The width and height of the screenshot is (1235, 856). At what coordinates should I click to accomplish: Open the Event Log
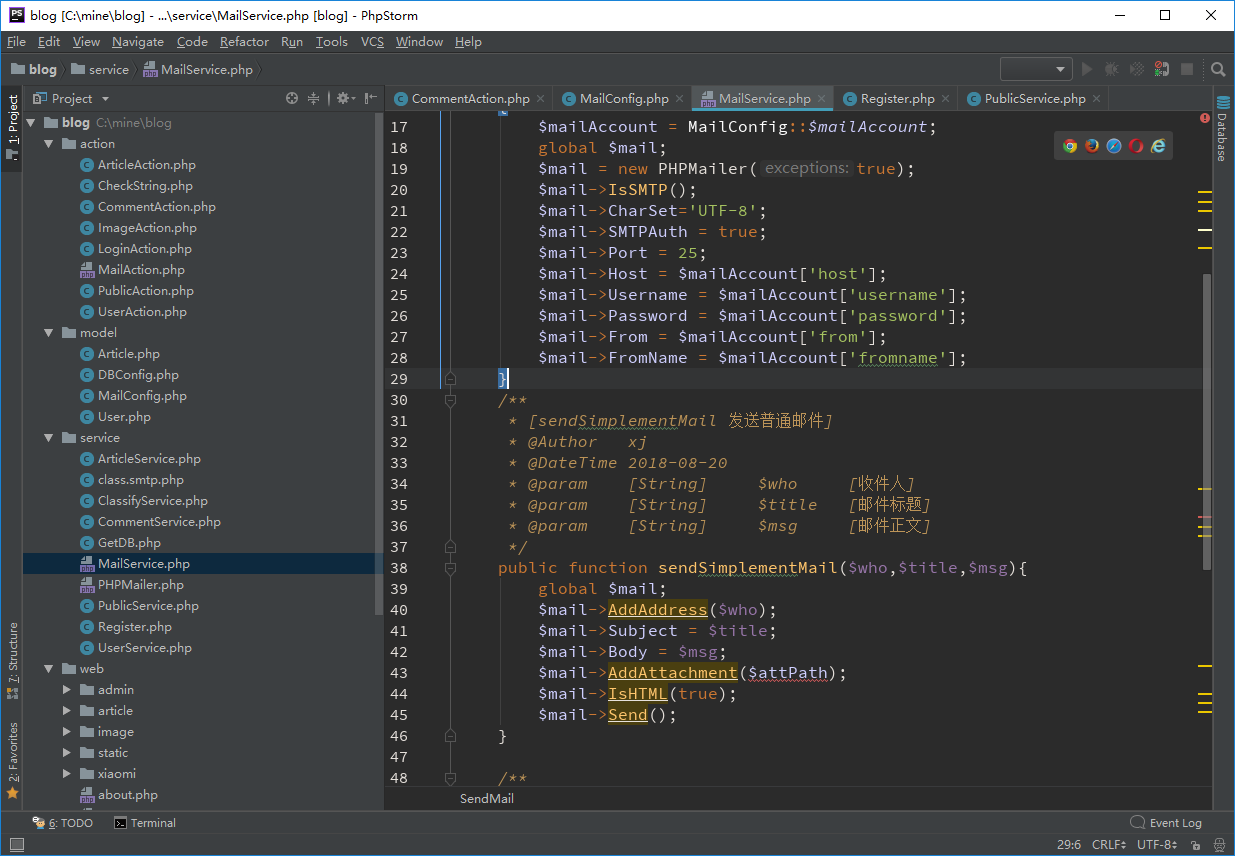[x=1166, y=823]
